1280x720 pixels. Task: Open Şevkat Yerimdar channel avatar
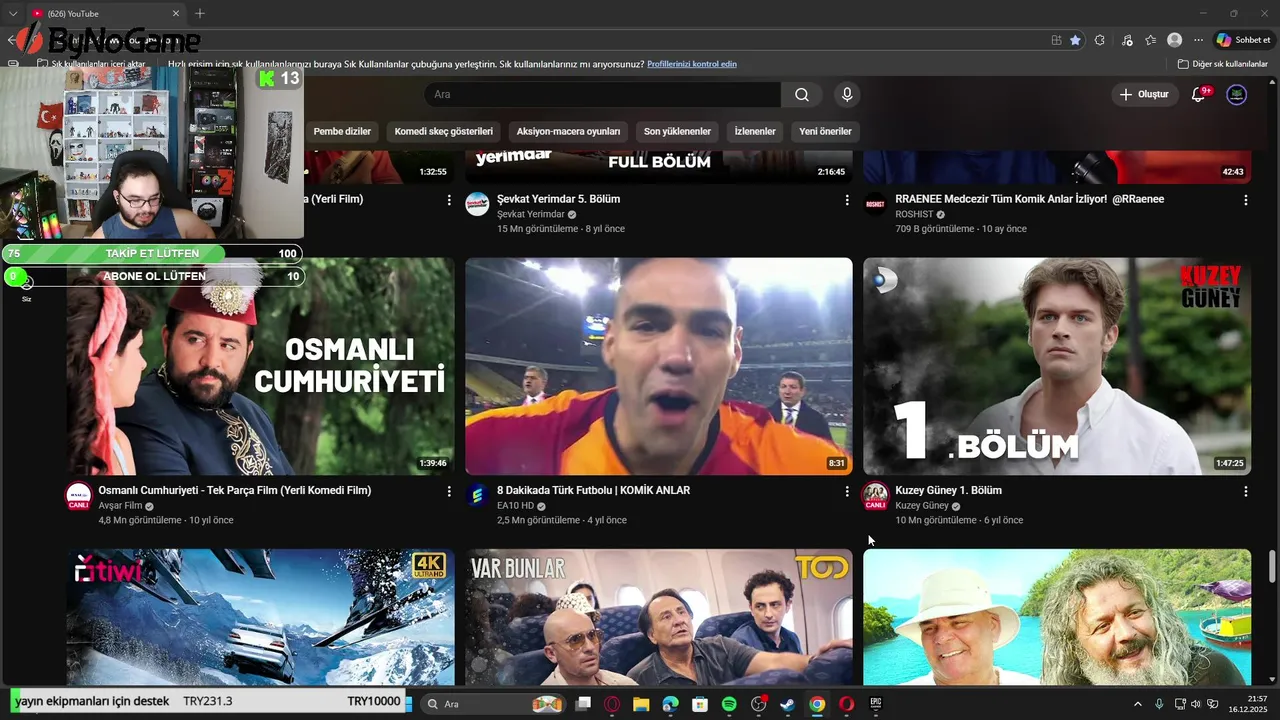pyautogui.click(x=478, y=204)
